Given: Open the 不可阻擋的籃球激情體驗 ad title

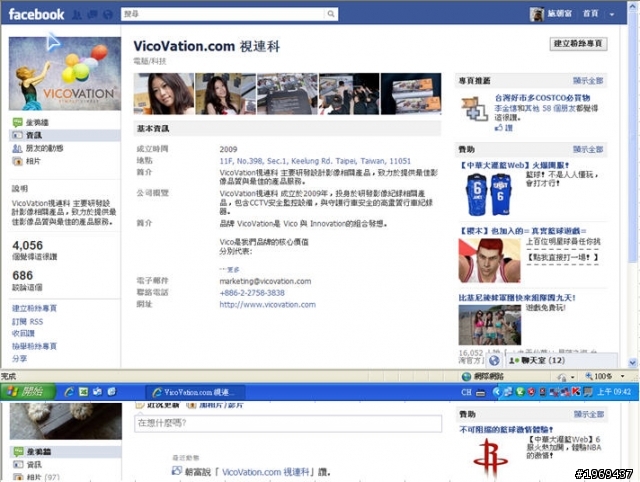Looking at the screenshot, I should (506, 429).
